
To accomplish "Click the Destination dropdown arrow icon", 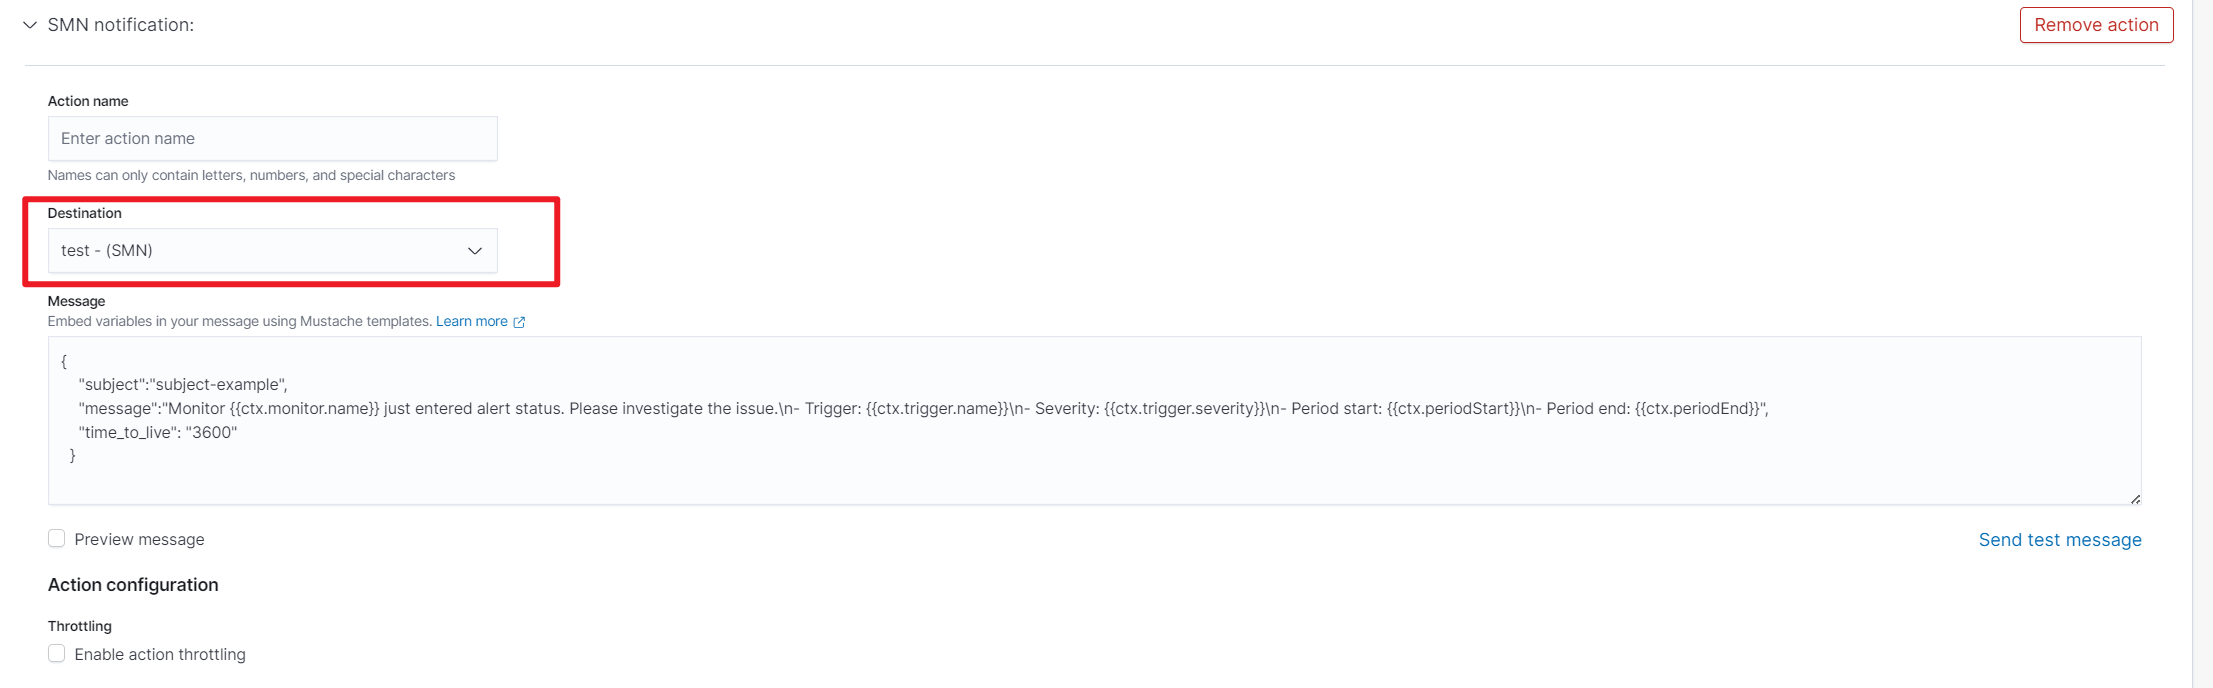I will (475, 251).
